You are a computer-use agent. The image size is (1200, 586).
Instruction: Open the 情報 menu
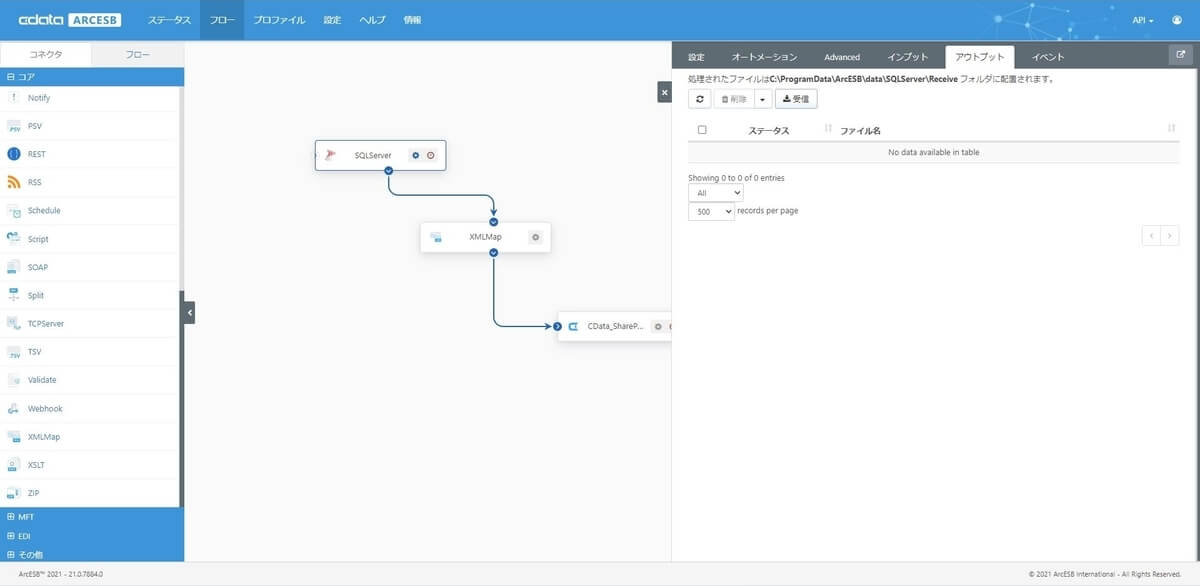(412, 20)
